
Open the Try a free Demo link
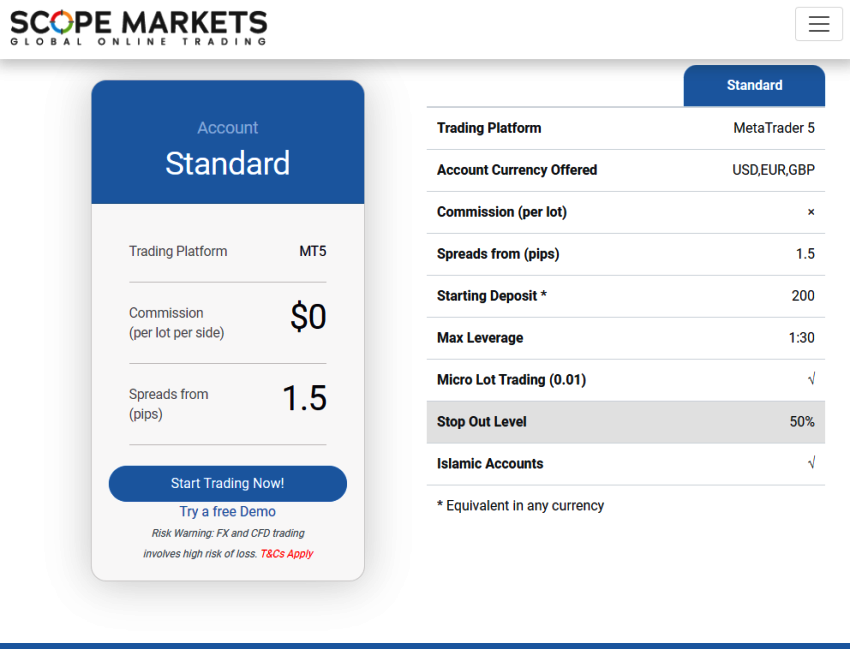[228, 511]
